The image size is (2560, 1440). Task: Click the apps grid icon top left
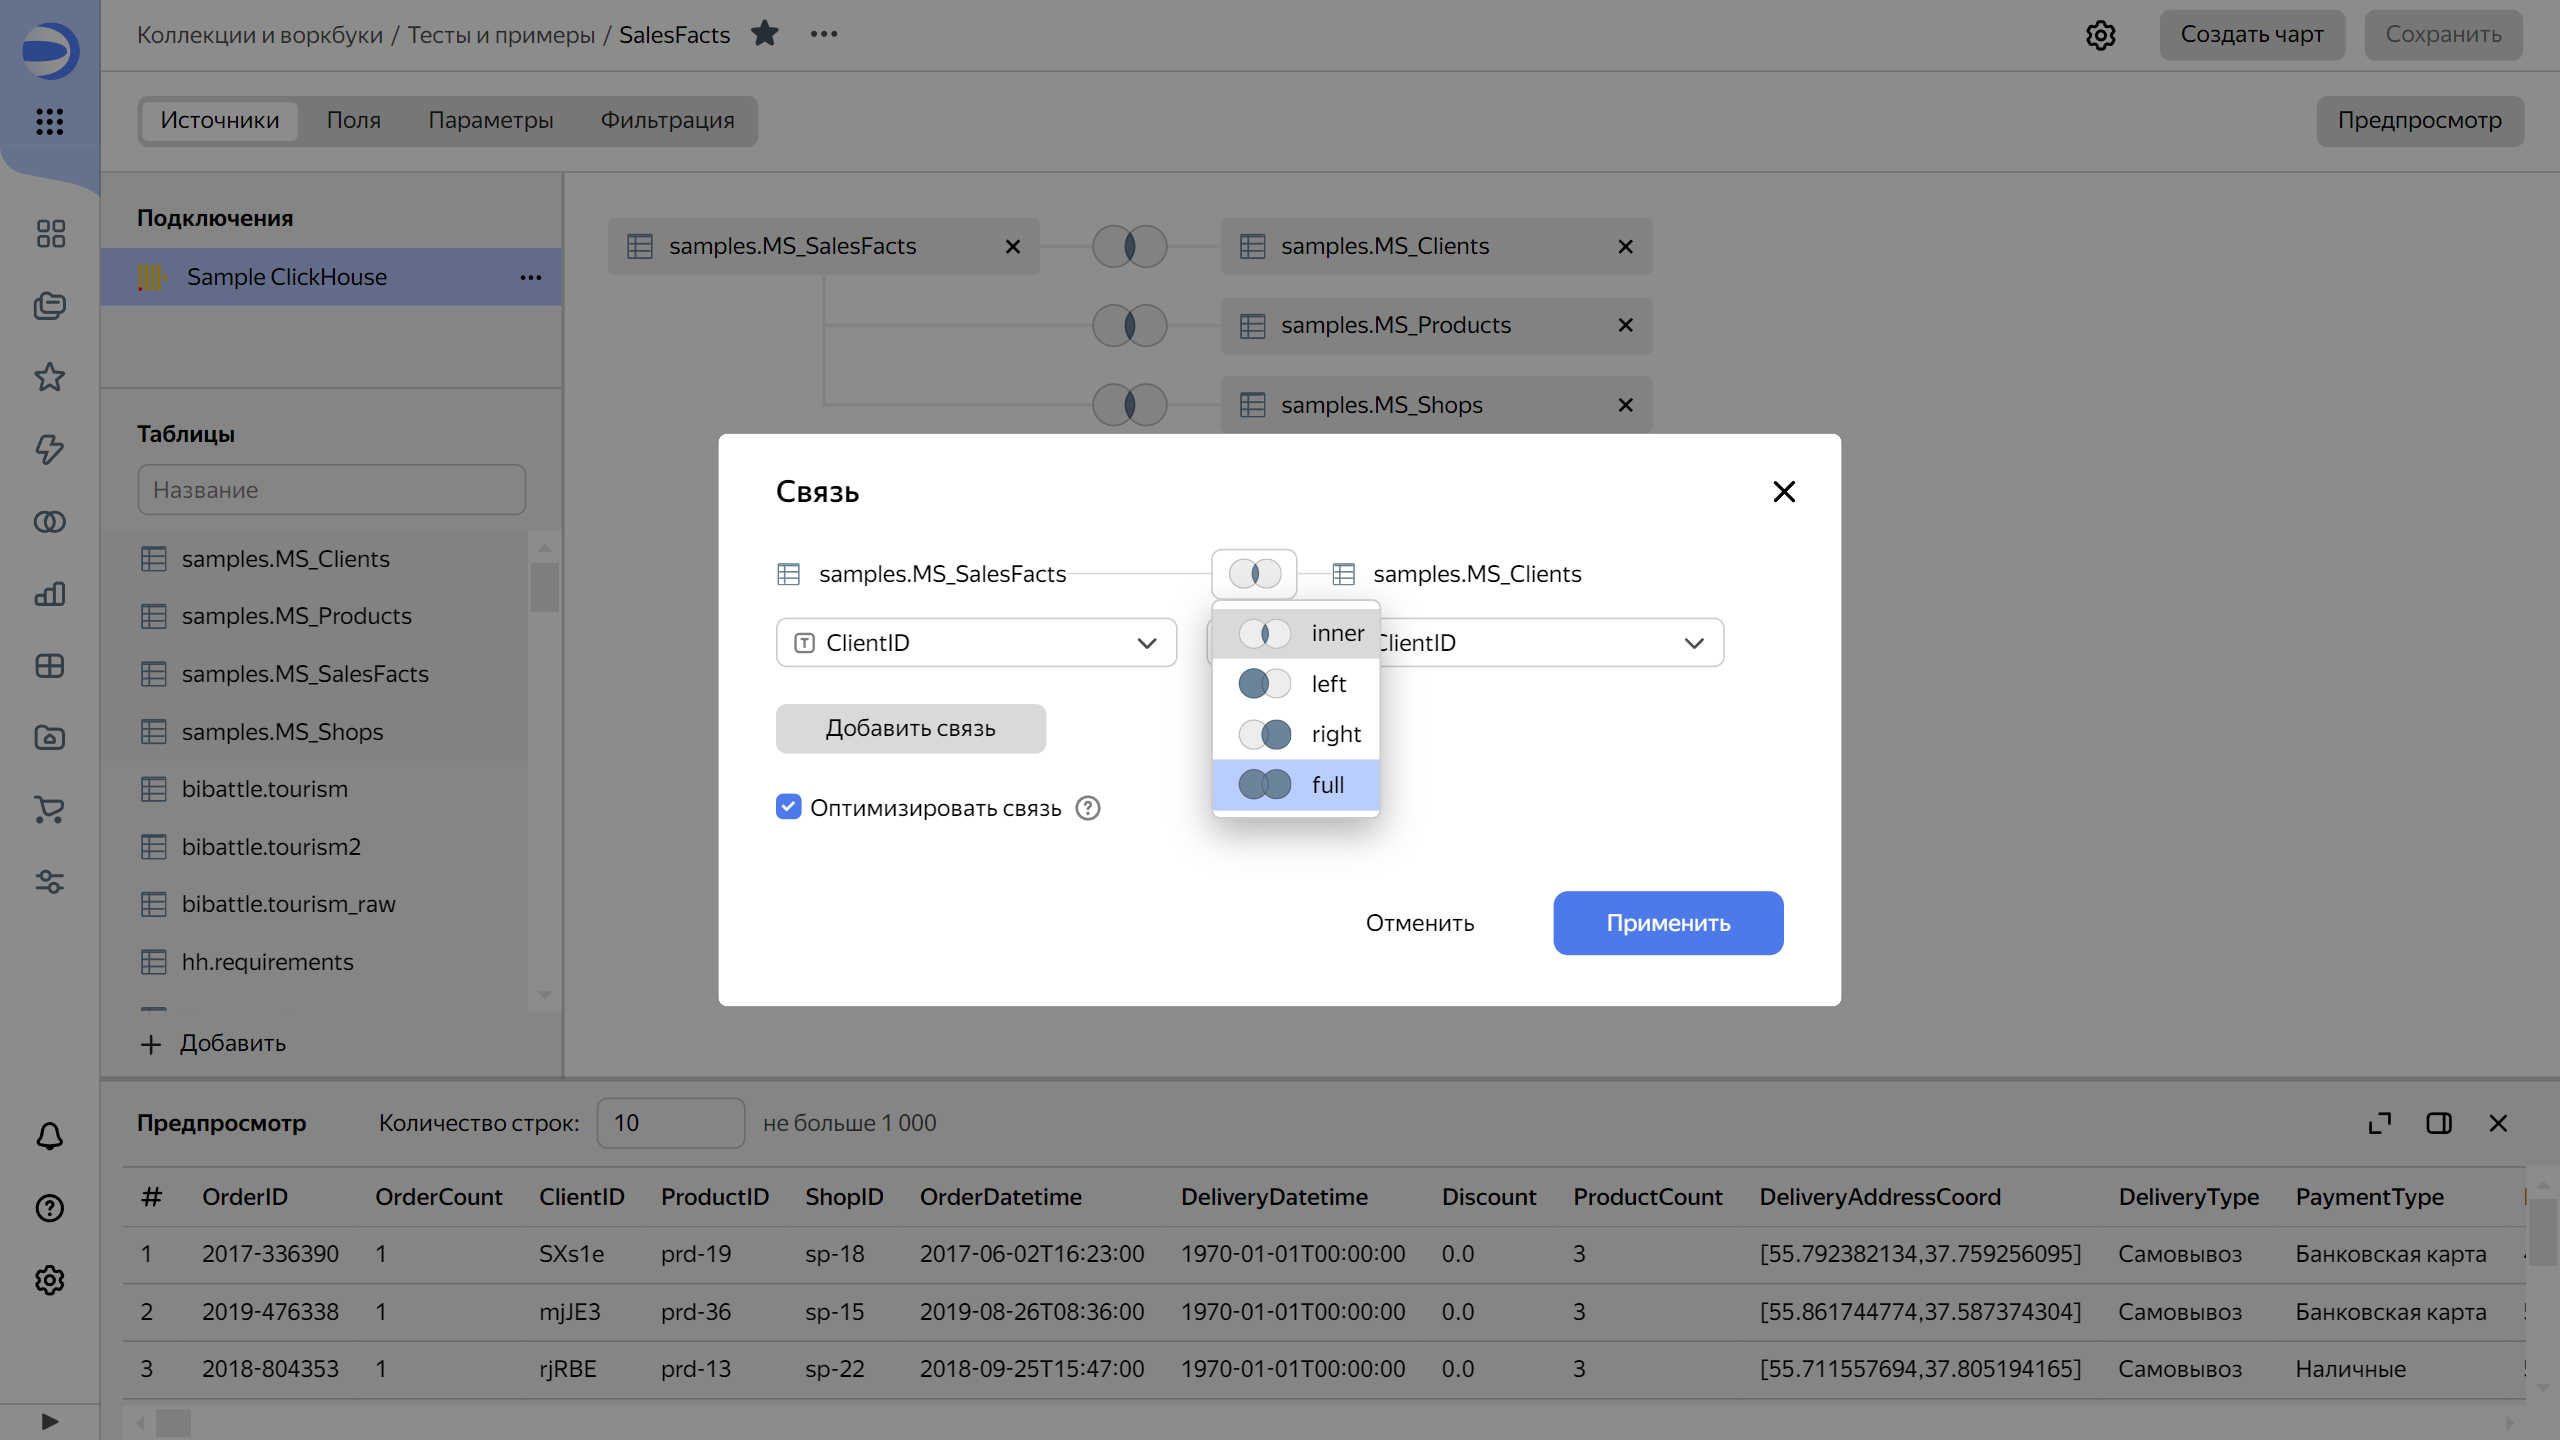pyautogui.click(x=49, y=122)
